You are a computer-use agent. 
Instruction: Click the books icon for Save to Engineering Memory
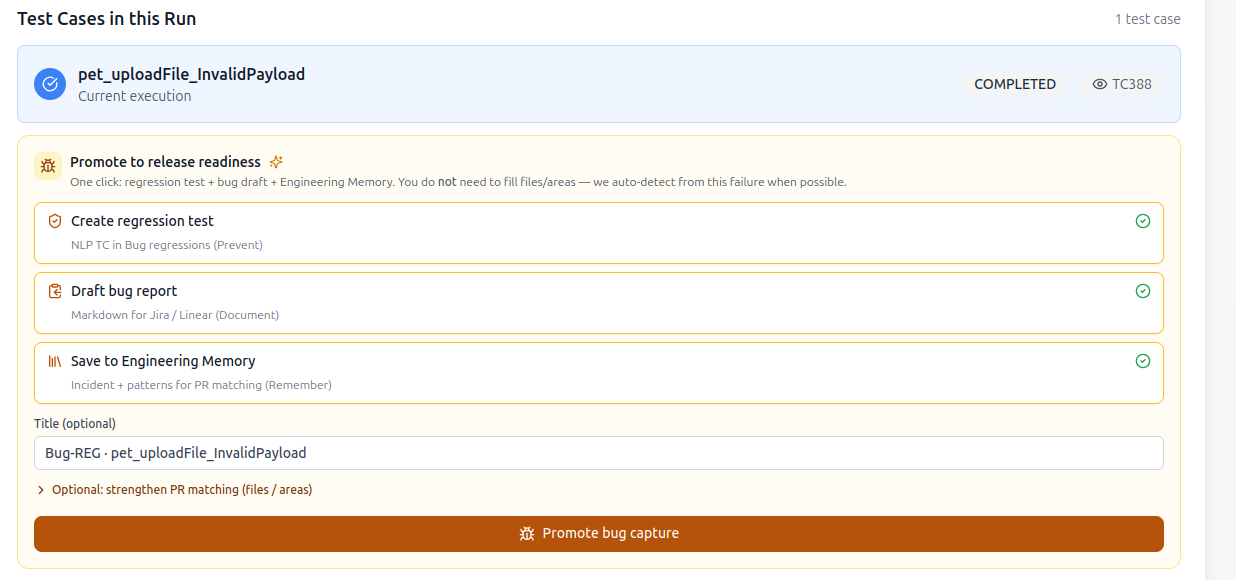55,361
